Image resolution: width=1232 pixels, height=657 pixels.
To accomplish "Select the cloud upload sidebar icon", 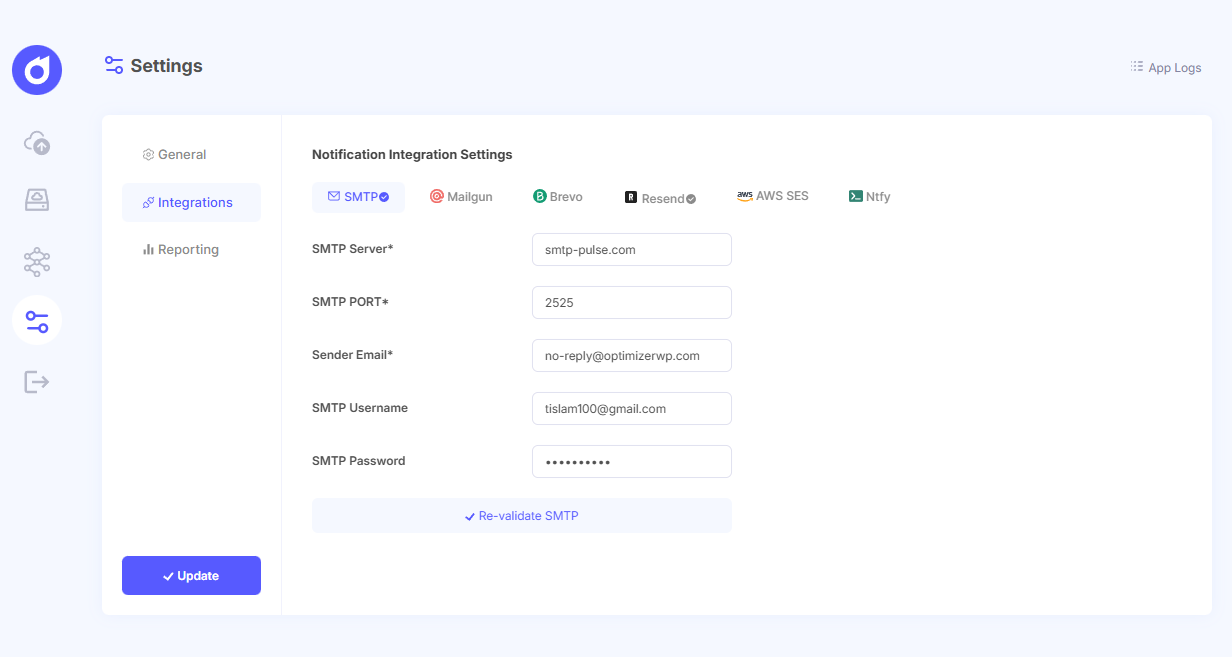I will coord(36,142).
